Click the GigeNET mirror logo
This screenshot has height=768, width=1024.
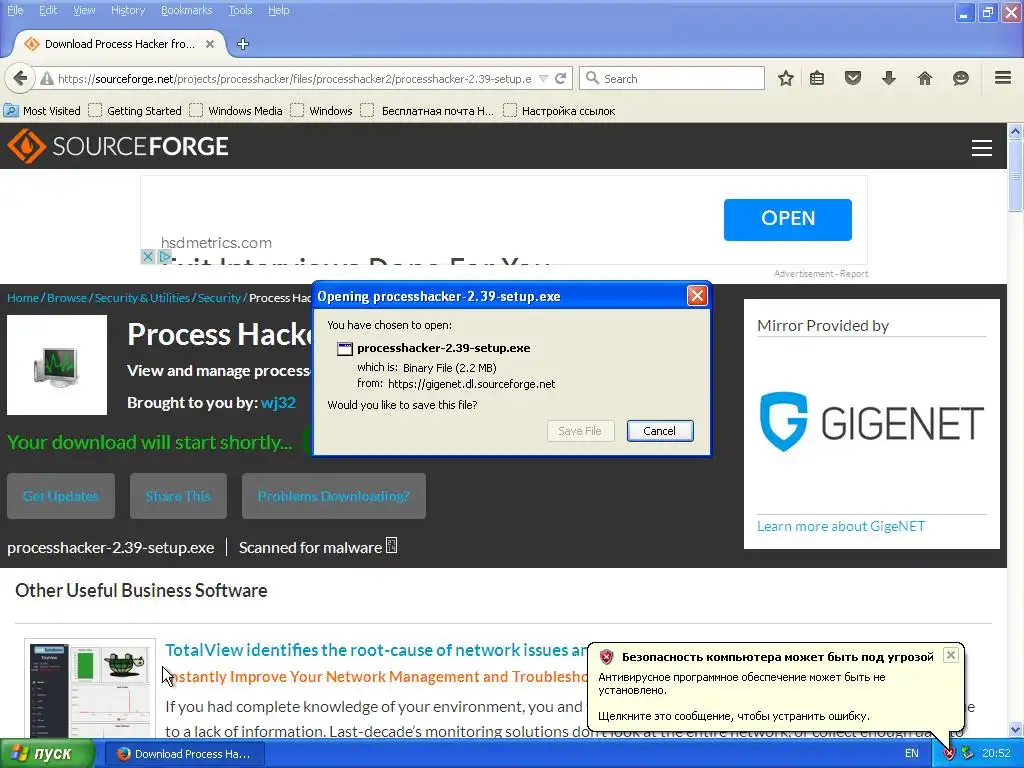(x=872, y=422)
